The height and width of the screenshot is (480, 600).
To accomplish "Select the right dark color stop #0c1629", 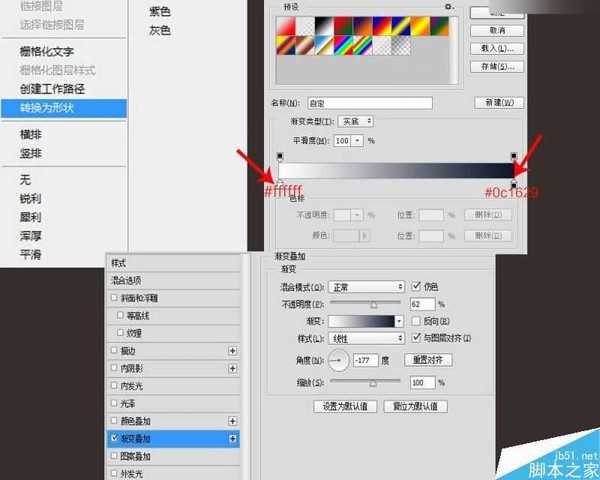I will [x=514, y=185].
